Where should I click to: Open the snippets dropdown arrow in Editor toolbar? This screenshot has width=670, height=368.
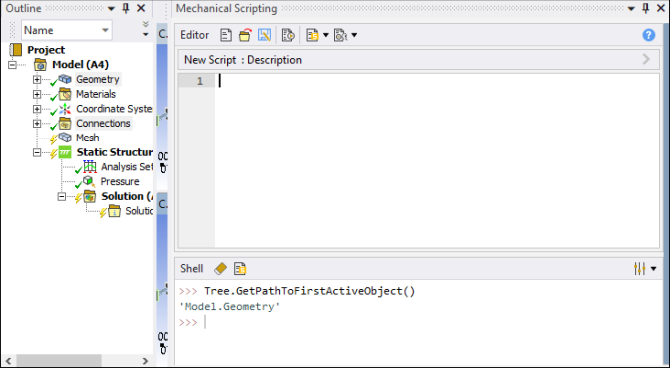click(x=326, y=35)
